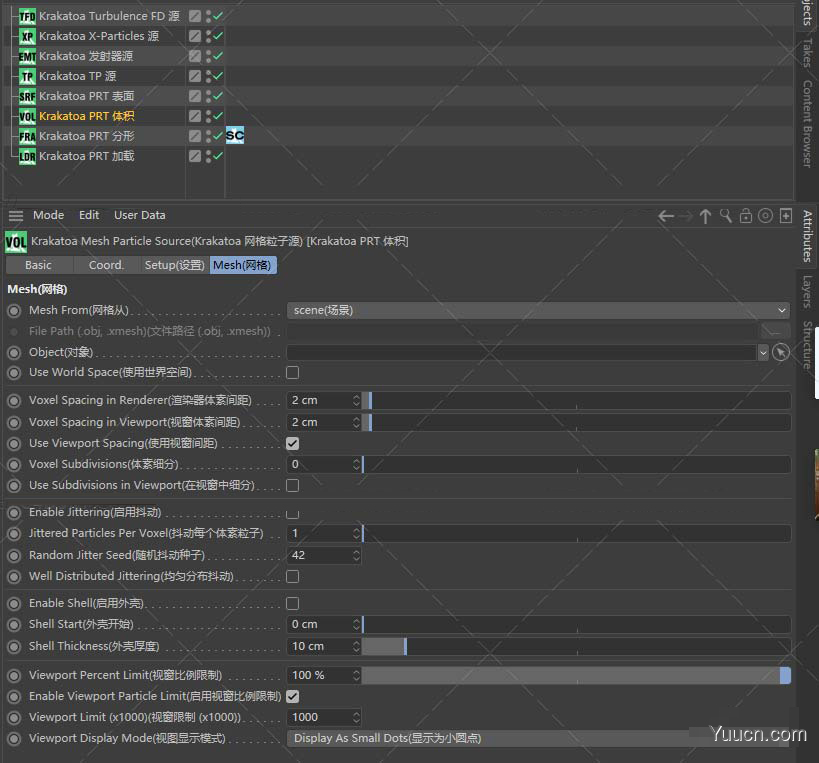The width and height of the screenshot is (819, 763).
Task: Click the SC tag on PRT fractal row
Action: 235,136
